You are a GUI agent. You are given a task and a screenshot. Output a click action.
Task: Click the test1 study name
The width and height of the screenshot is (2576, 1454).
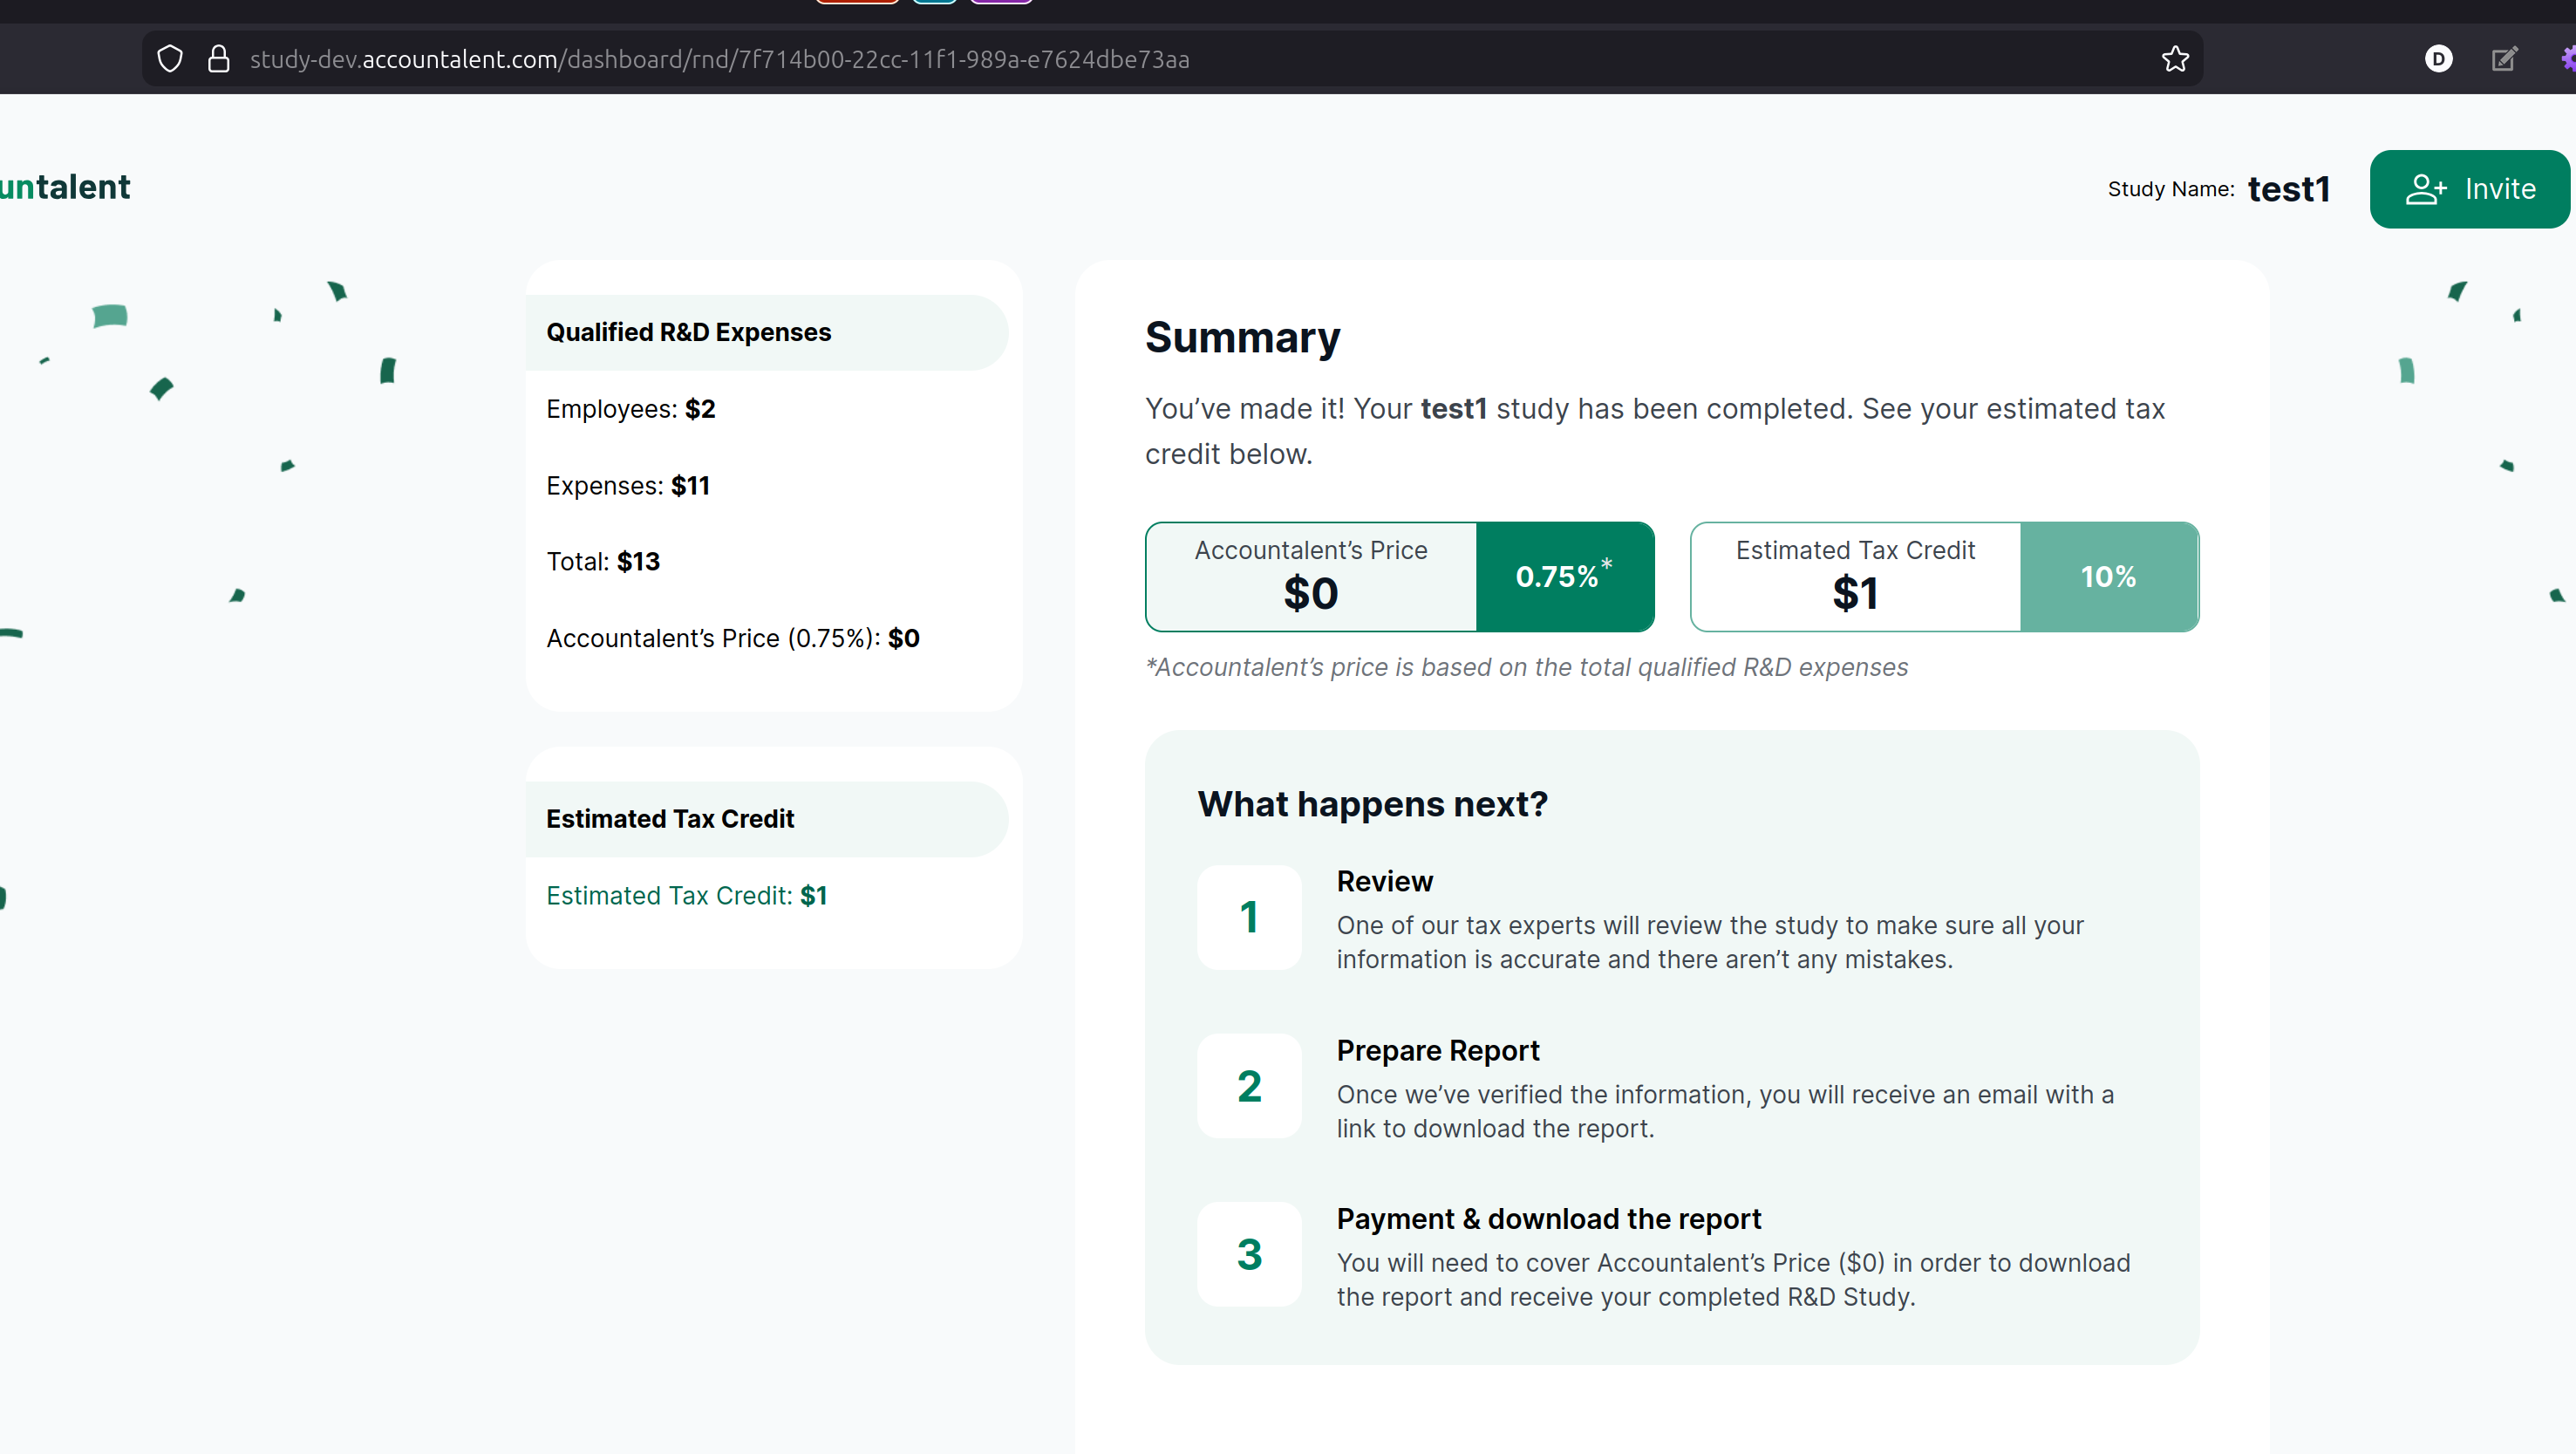(x=2288, y=189)
